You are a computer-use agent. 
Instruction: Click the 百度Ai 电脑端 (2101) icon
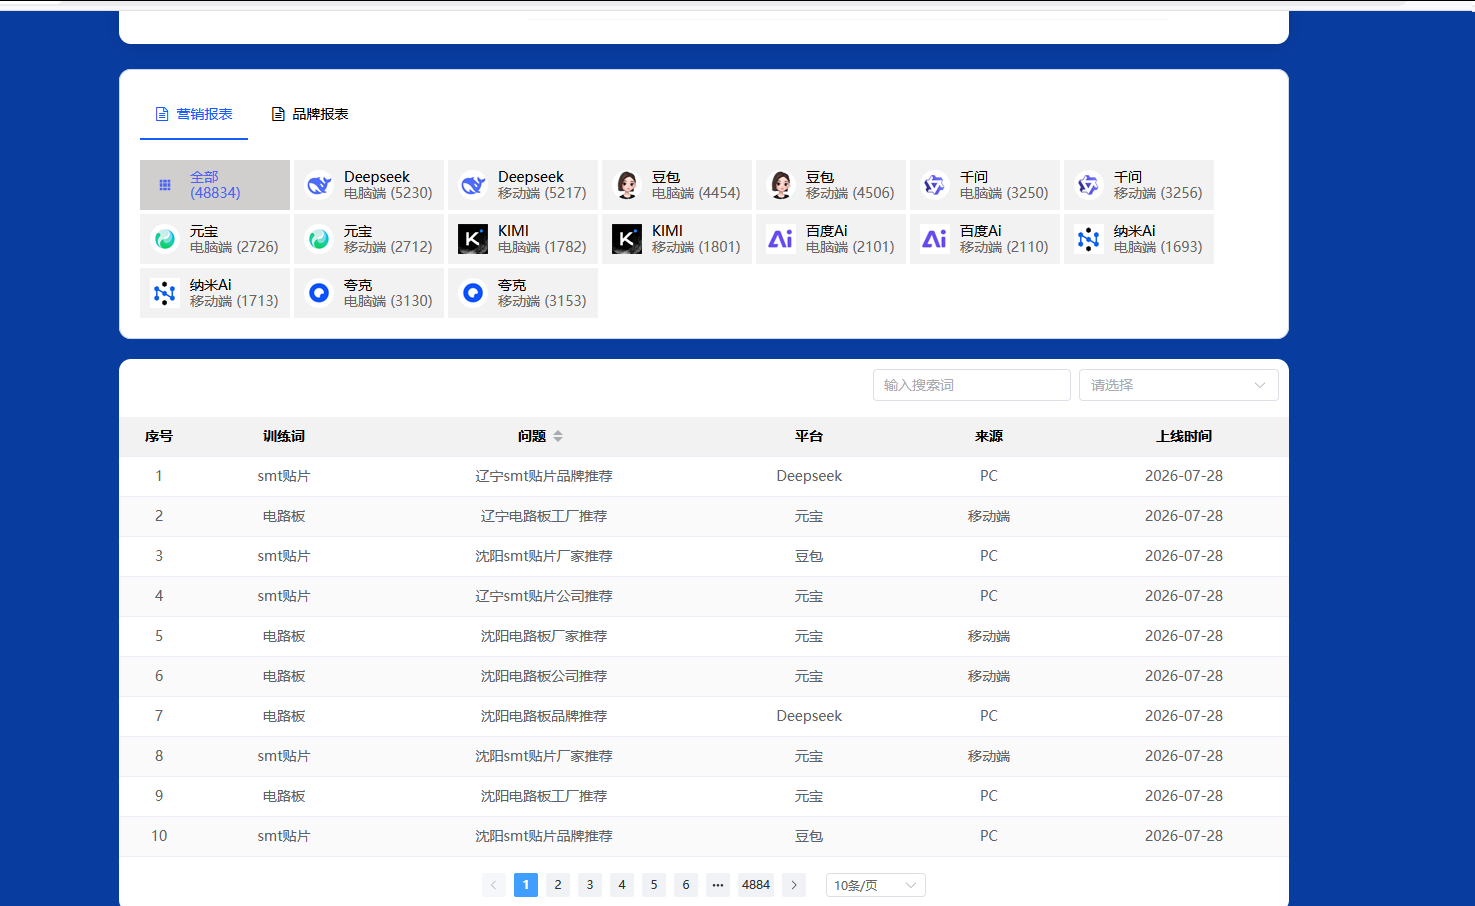(x=781, y=239)
